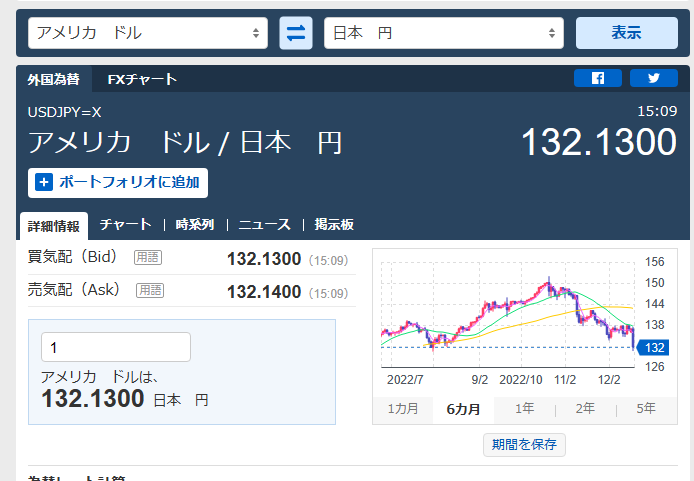Switch to the FXチャート tab
Screen dimensions: 694x481
pyautogui.click(x=142, y=79)
